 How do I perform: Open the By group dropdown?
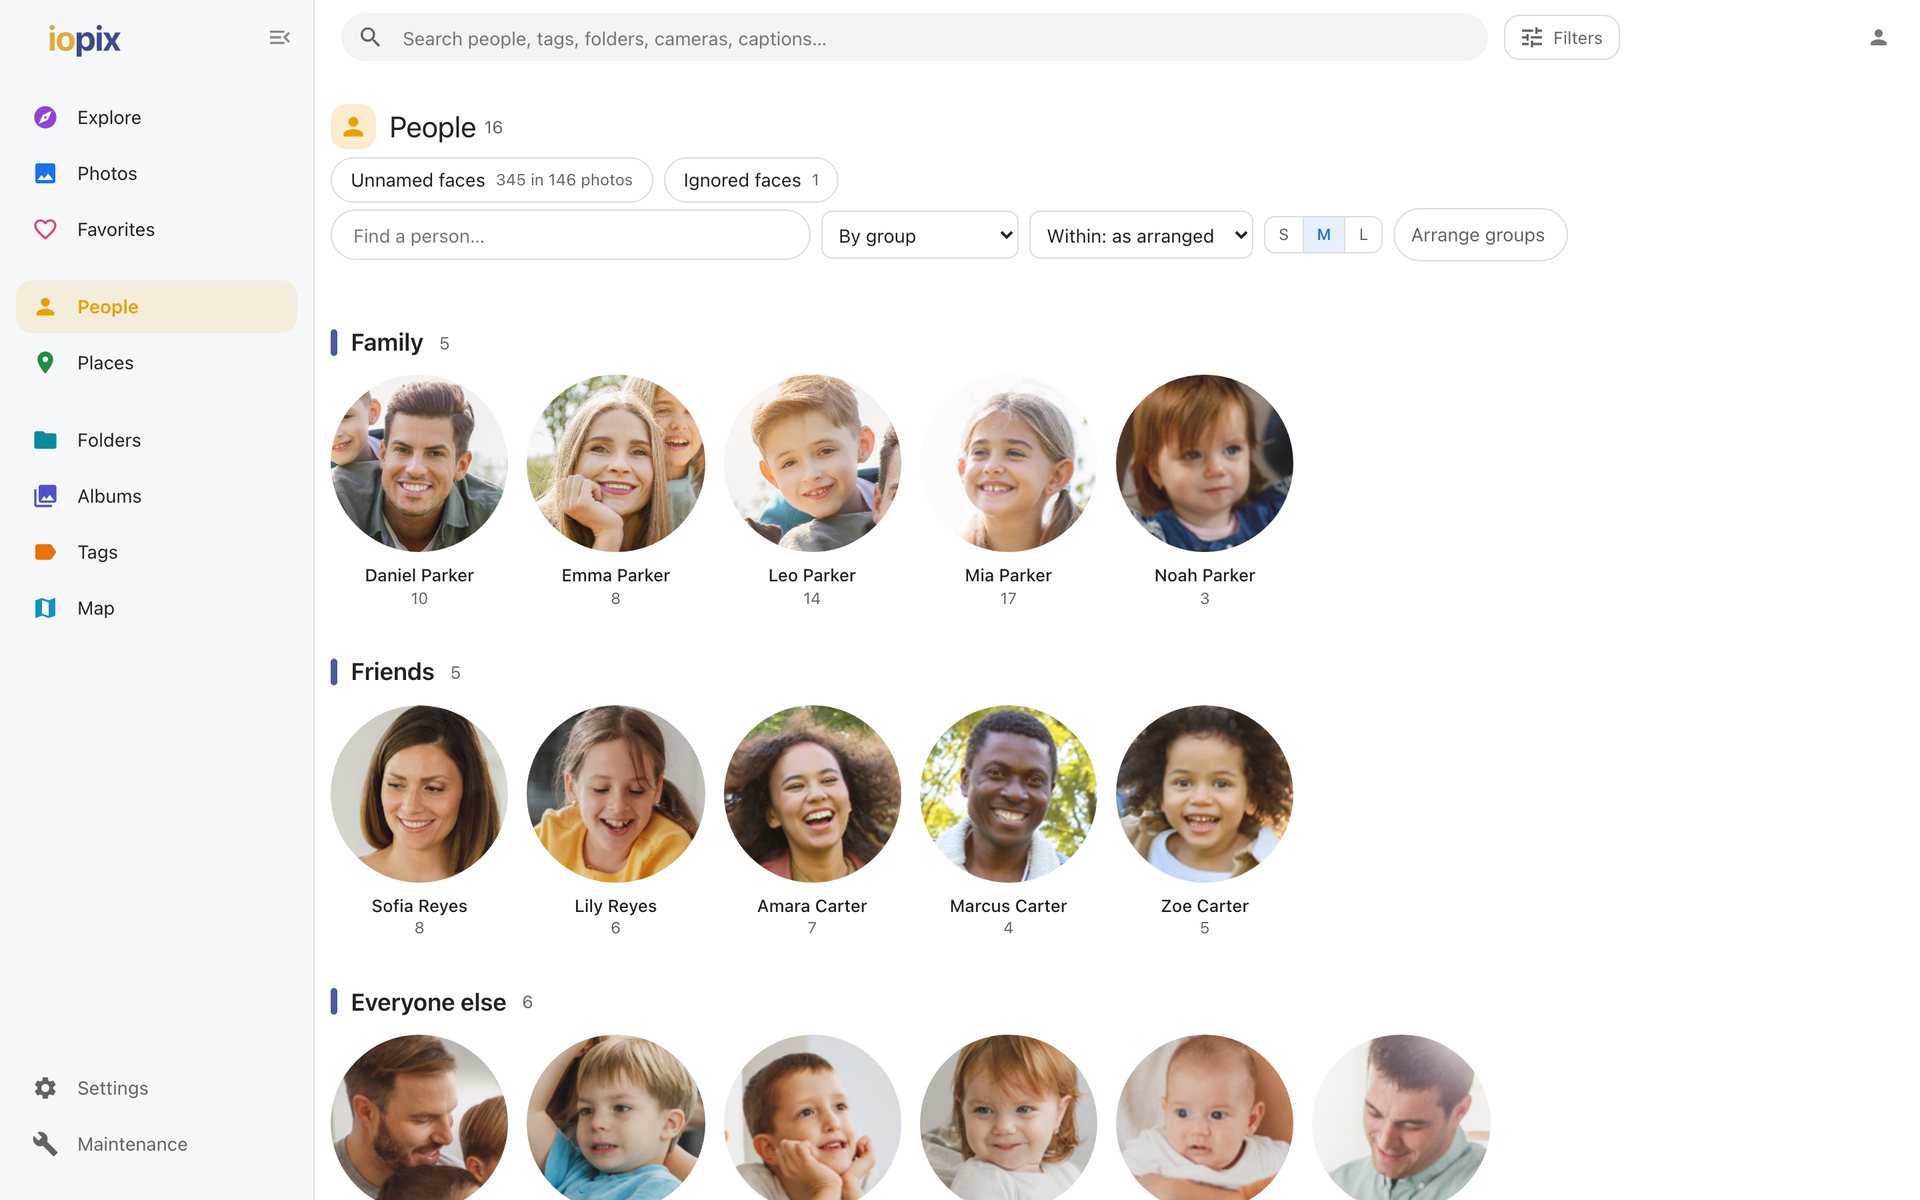(x=920, y=235)
